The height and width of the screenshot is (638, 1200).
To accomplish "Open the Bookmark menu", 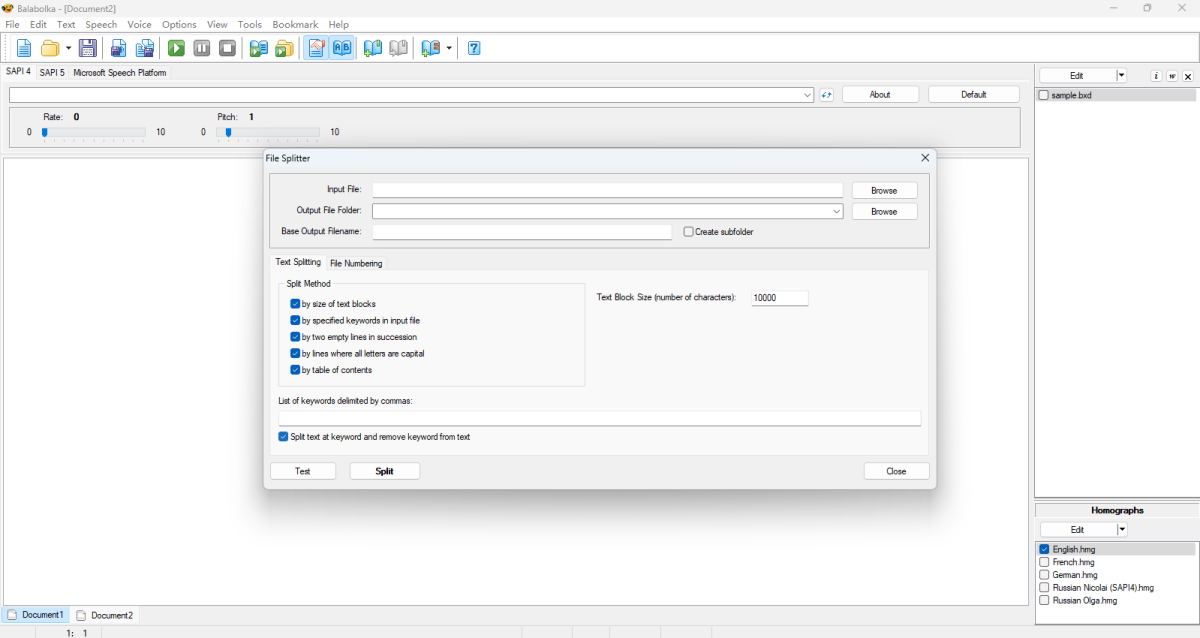I will coord(295,24).
